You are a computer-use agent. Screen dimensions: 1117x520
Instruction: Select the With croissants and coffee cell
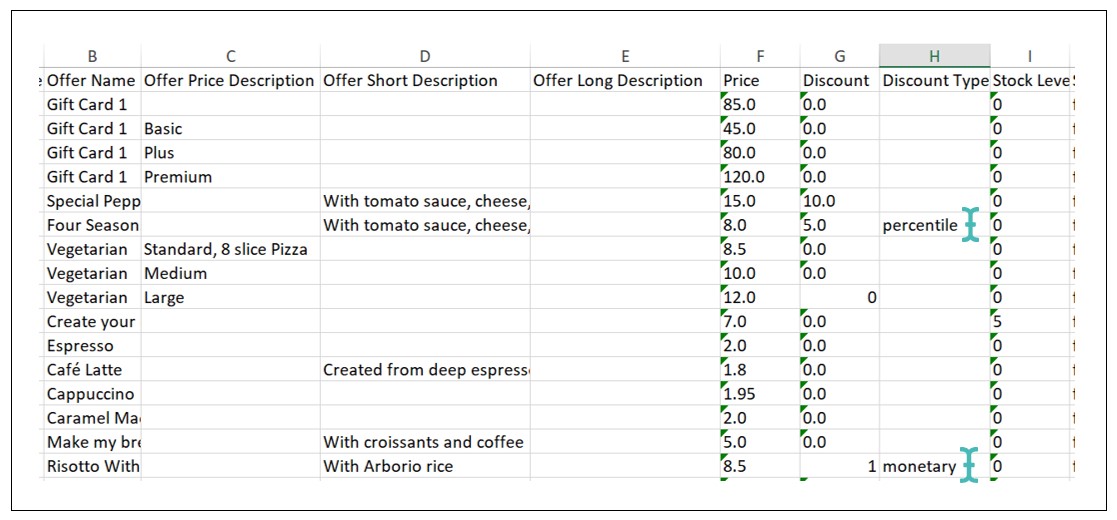[x=424, y=442]
